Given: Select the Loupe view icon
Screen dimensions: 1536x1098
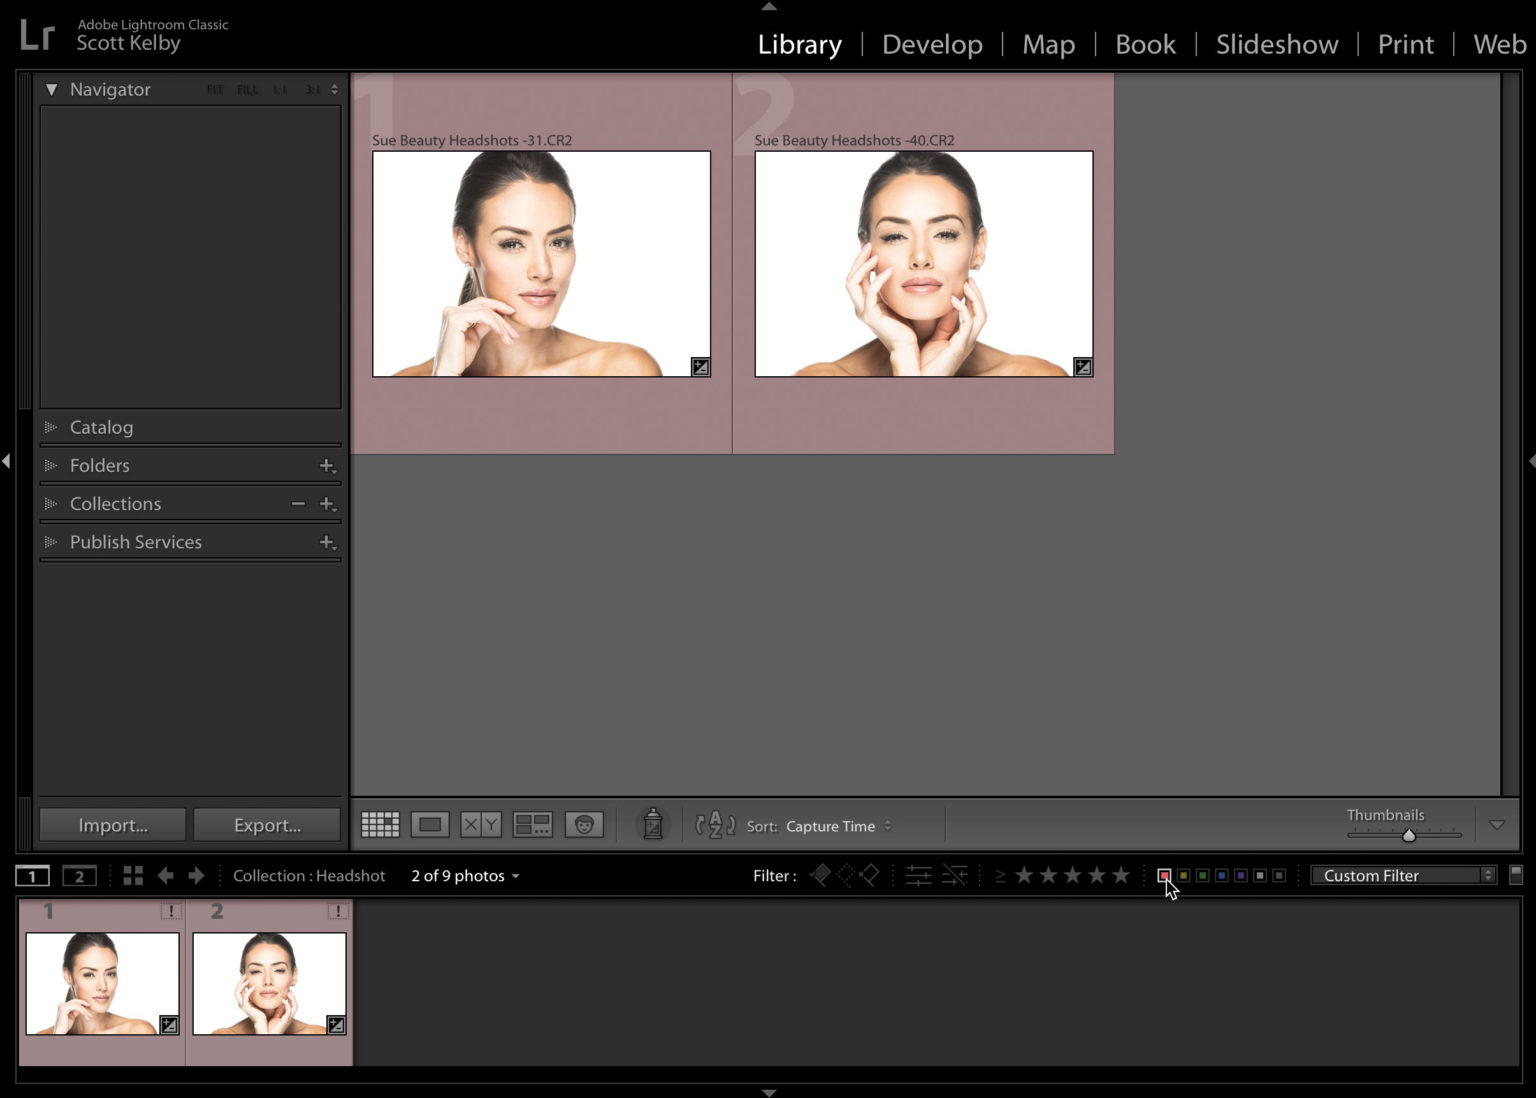Looking at the screenshot, I should (430, 824).
